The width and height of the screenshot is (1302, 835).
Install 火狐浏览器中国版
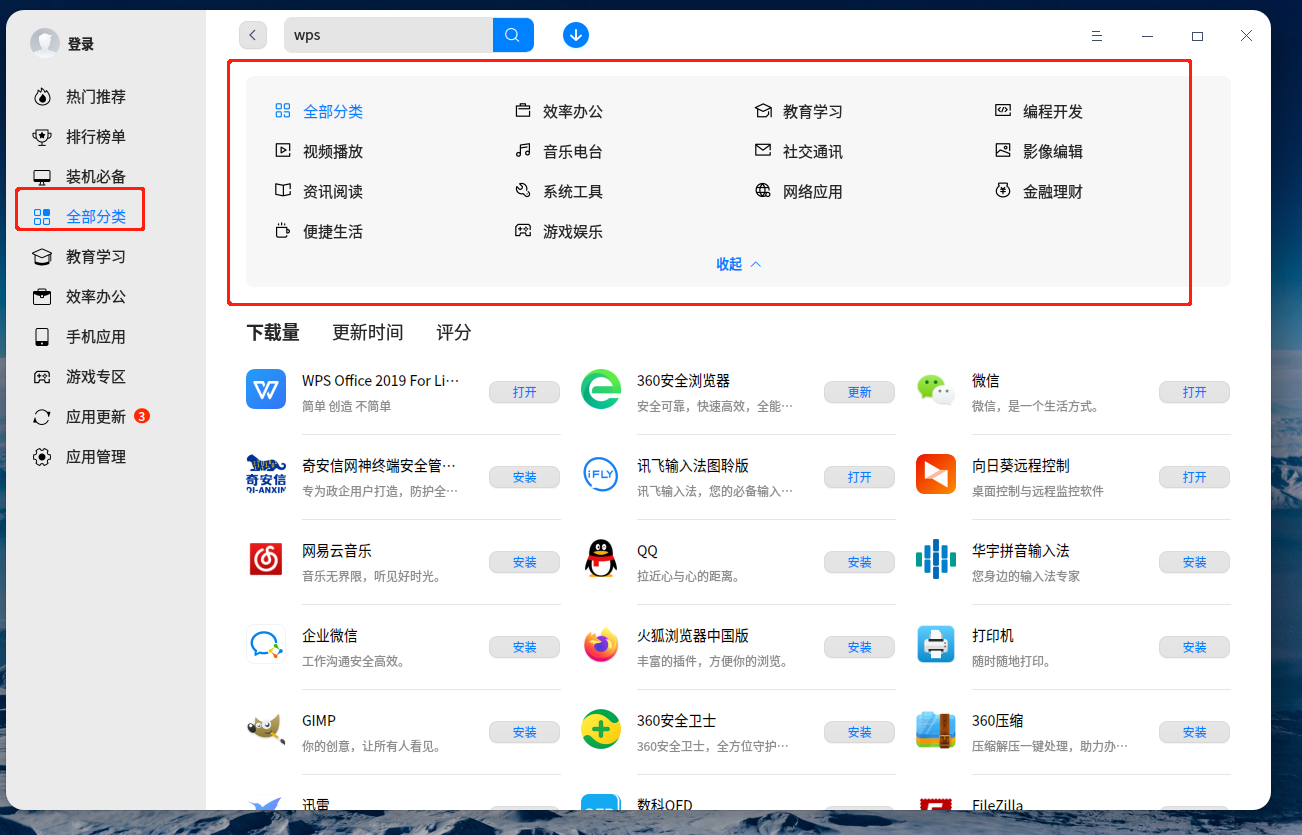pos(860,647)
